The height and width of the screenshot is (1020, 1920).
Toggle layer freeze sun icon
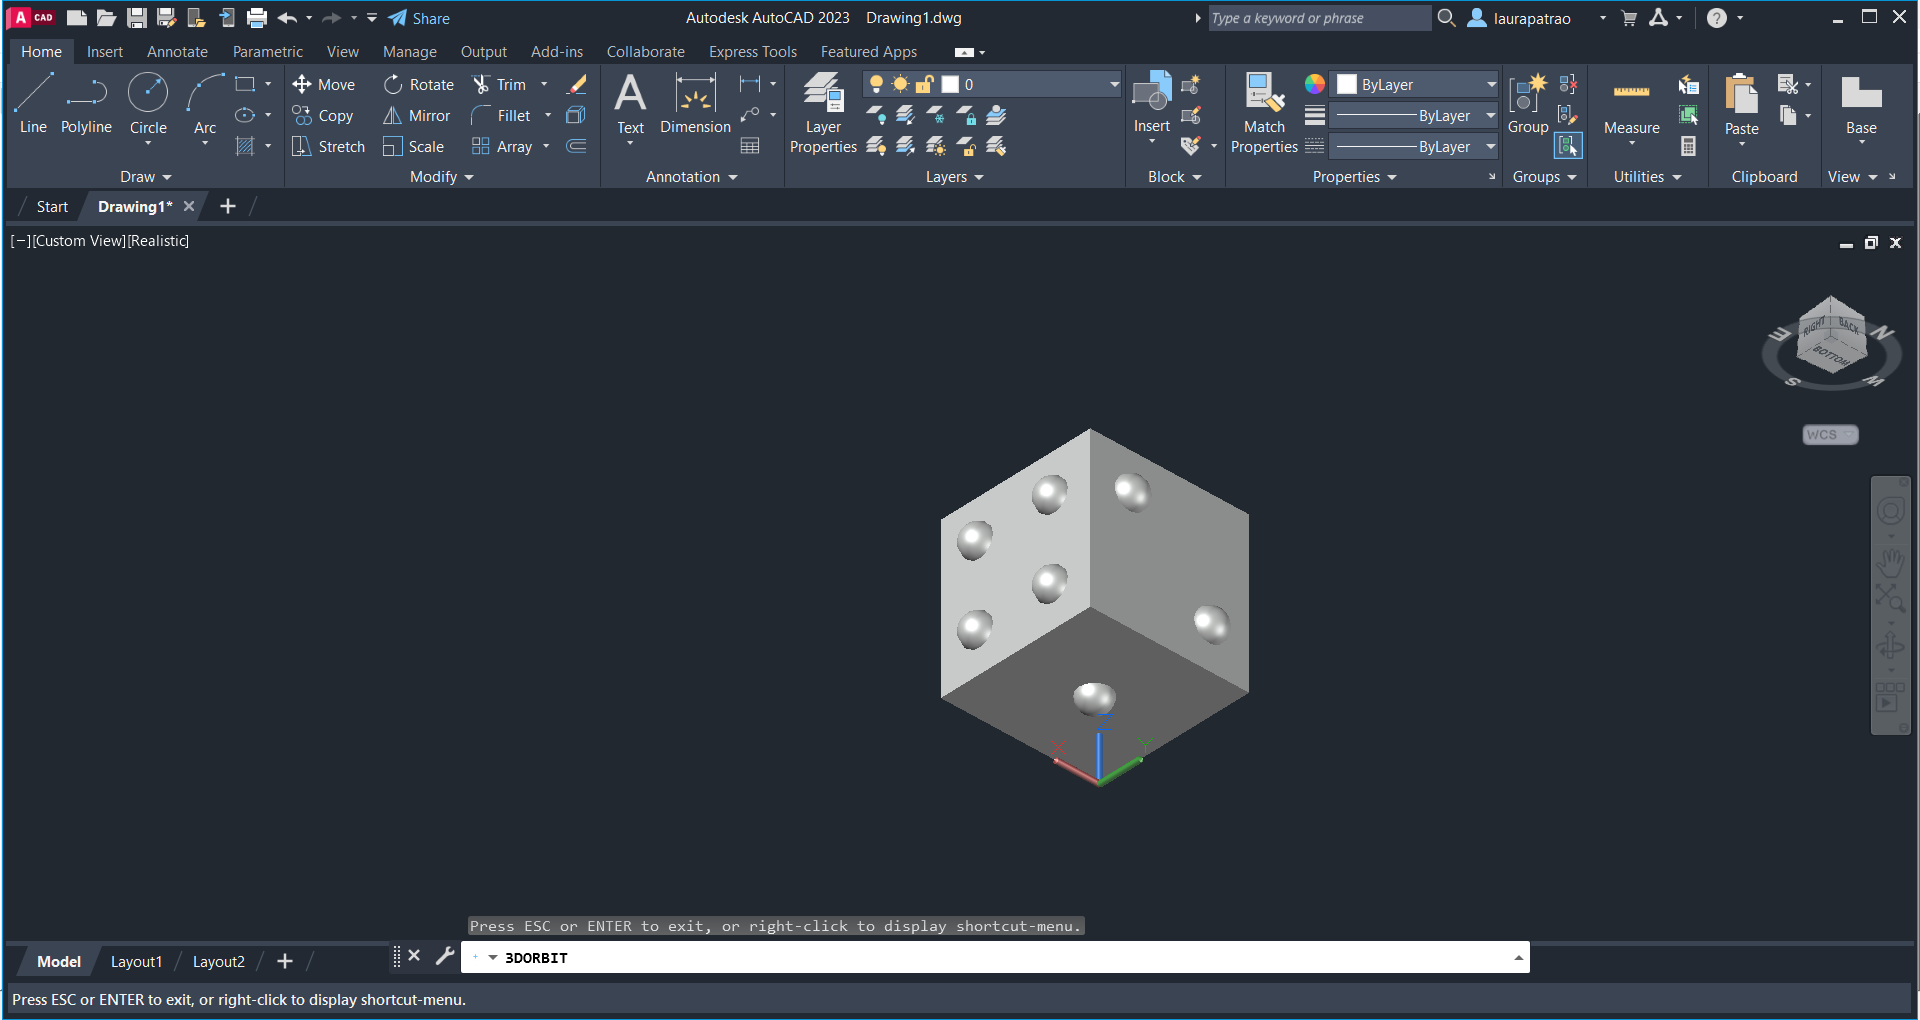click(900, 85)
